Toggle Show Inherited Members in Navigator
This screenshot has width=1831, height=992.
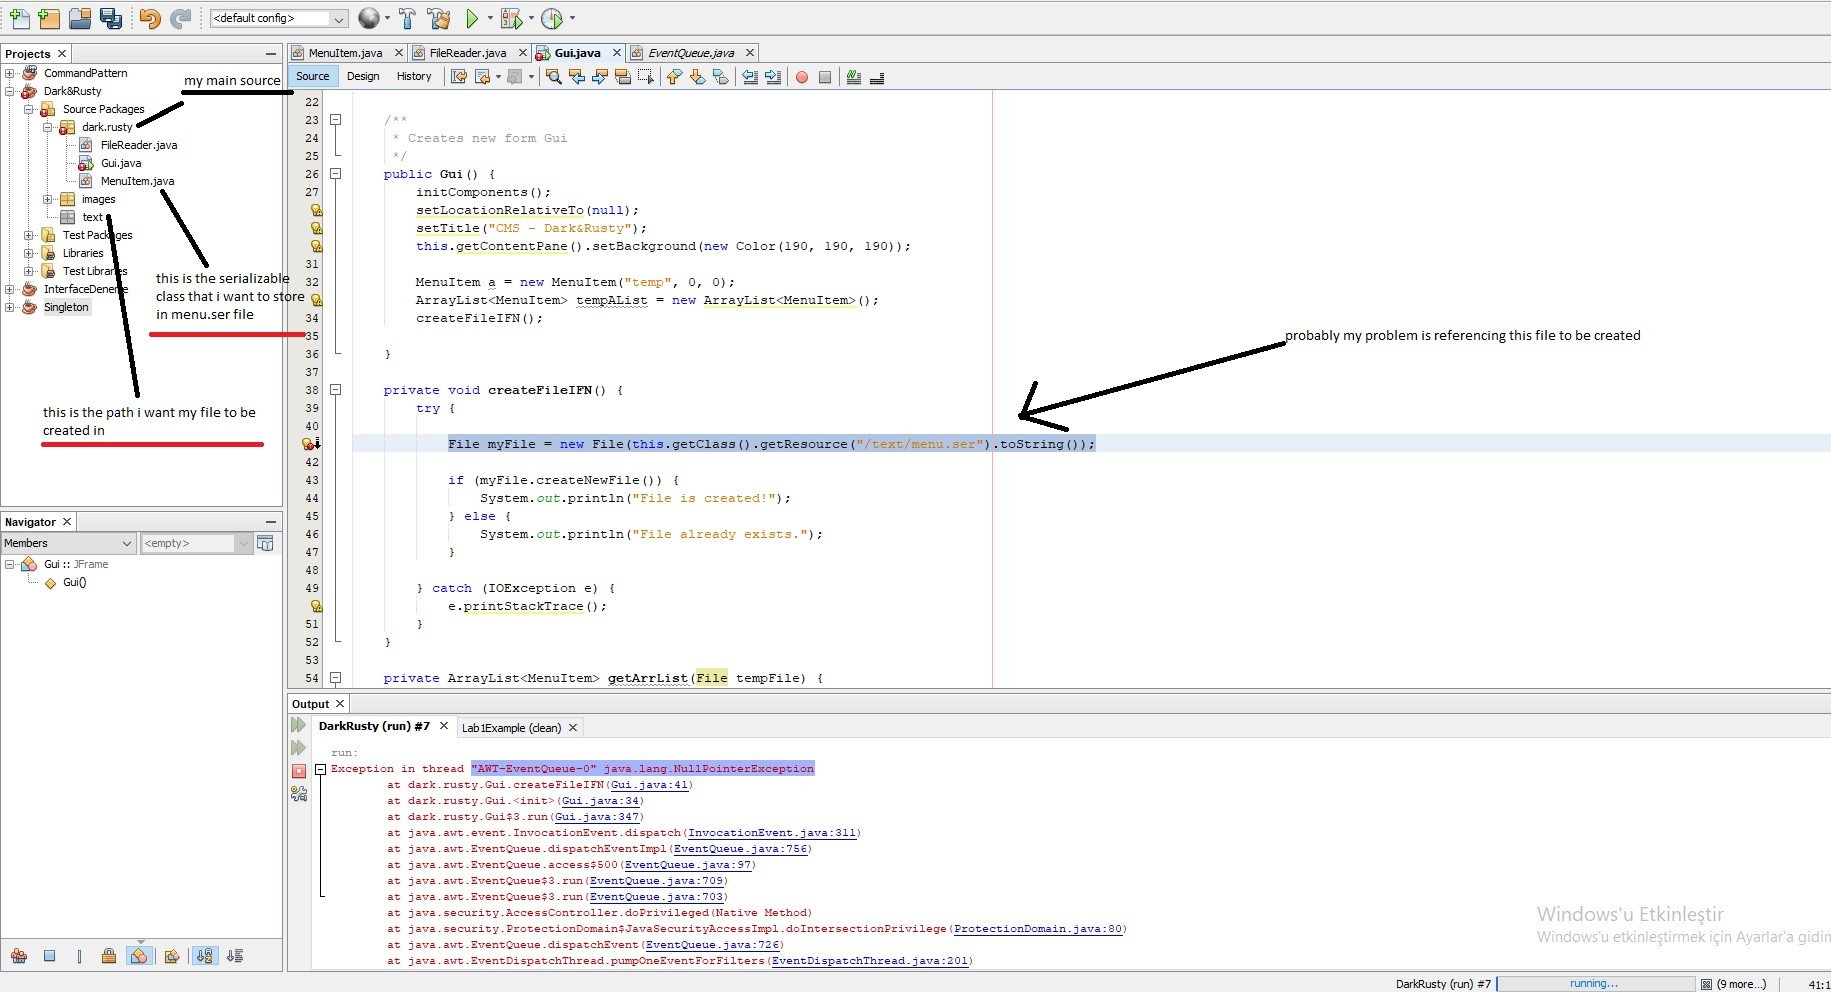coord(19,956)
